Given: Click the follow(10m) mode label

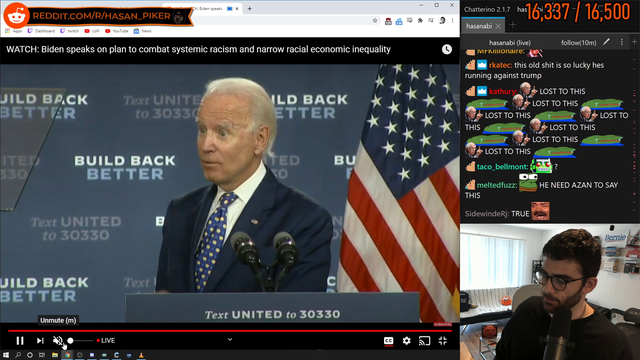Looking at the screenshot, I should (578, 42).
